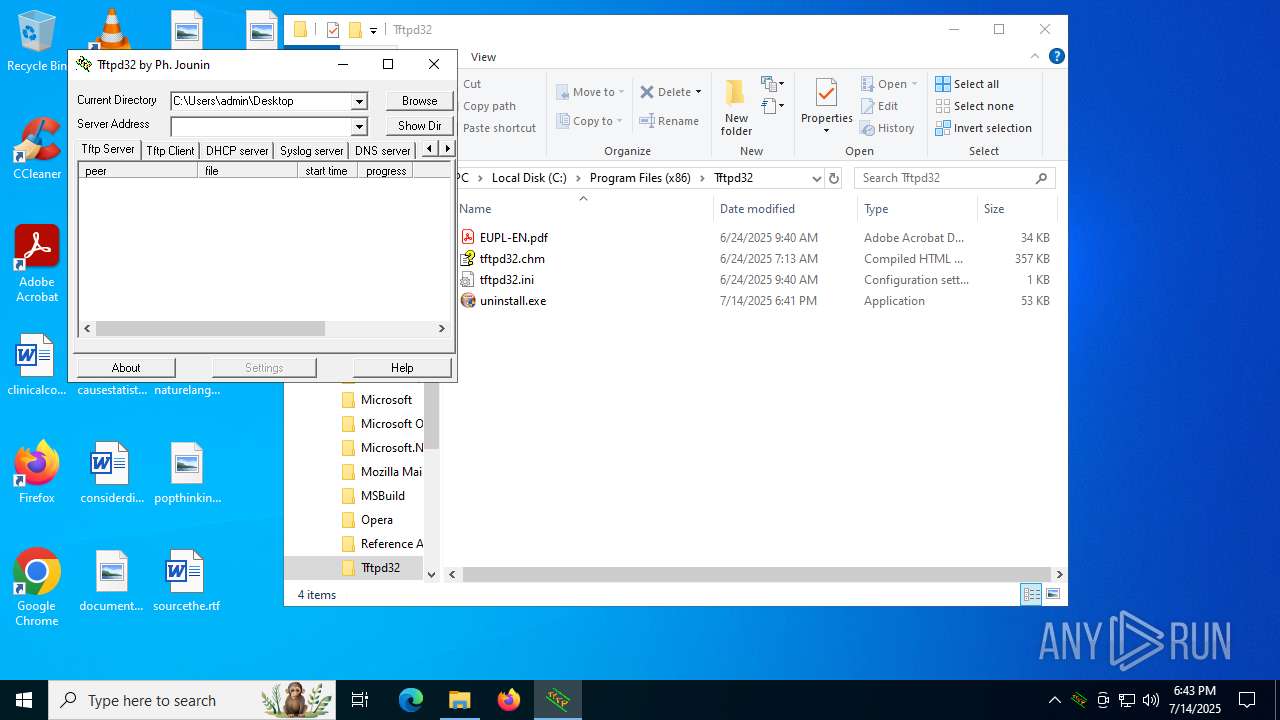This screenshot has height=720, width=1280.
Task: Expand the Open dropdown in the ribbon
Action: [x=914, y=84]
